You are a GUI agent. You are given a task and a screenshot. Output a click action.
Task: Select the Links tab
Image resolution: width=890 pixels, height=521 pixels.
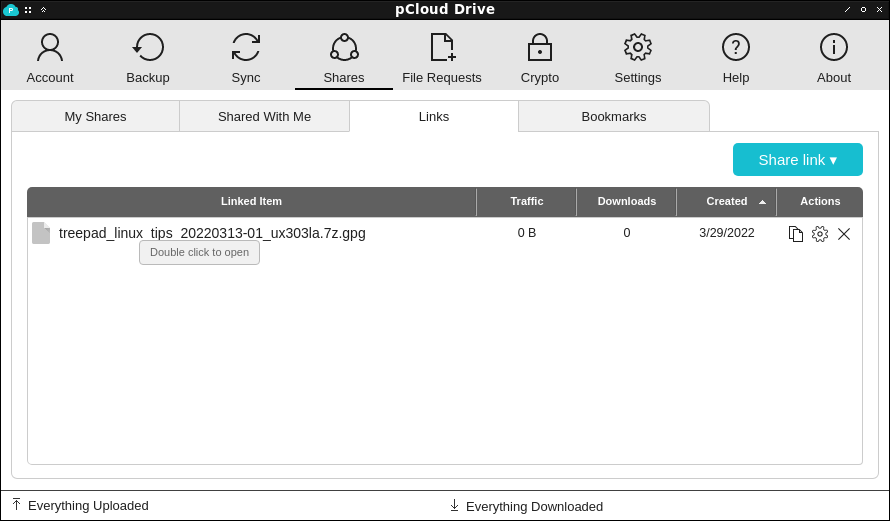tap(434, 116)
